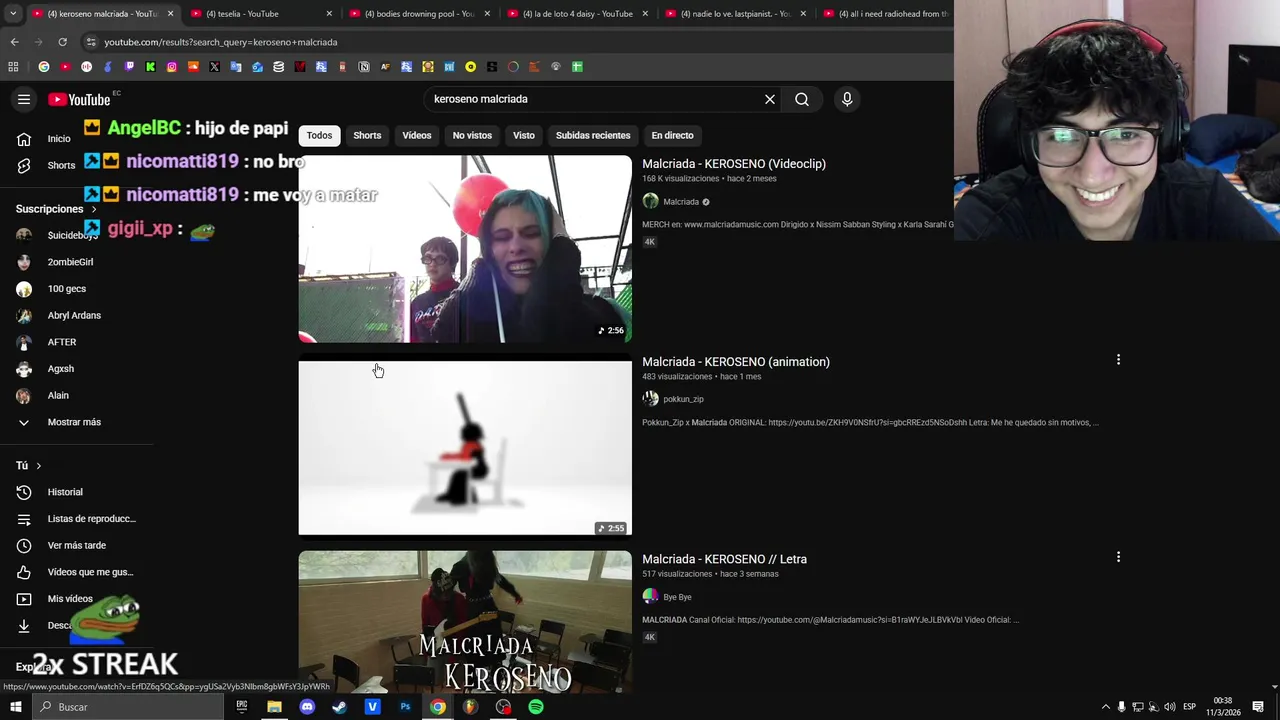Open the tab search dropdown arrow
This screenshot has width=1280, height=720.
point(13,14)
